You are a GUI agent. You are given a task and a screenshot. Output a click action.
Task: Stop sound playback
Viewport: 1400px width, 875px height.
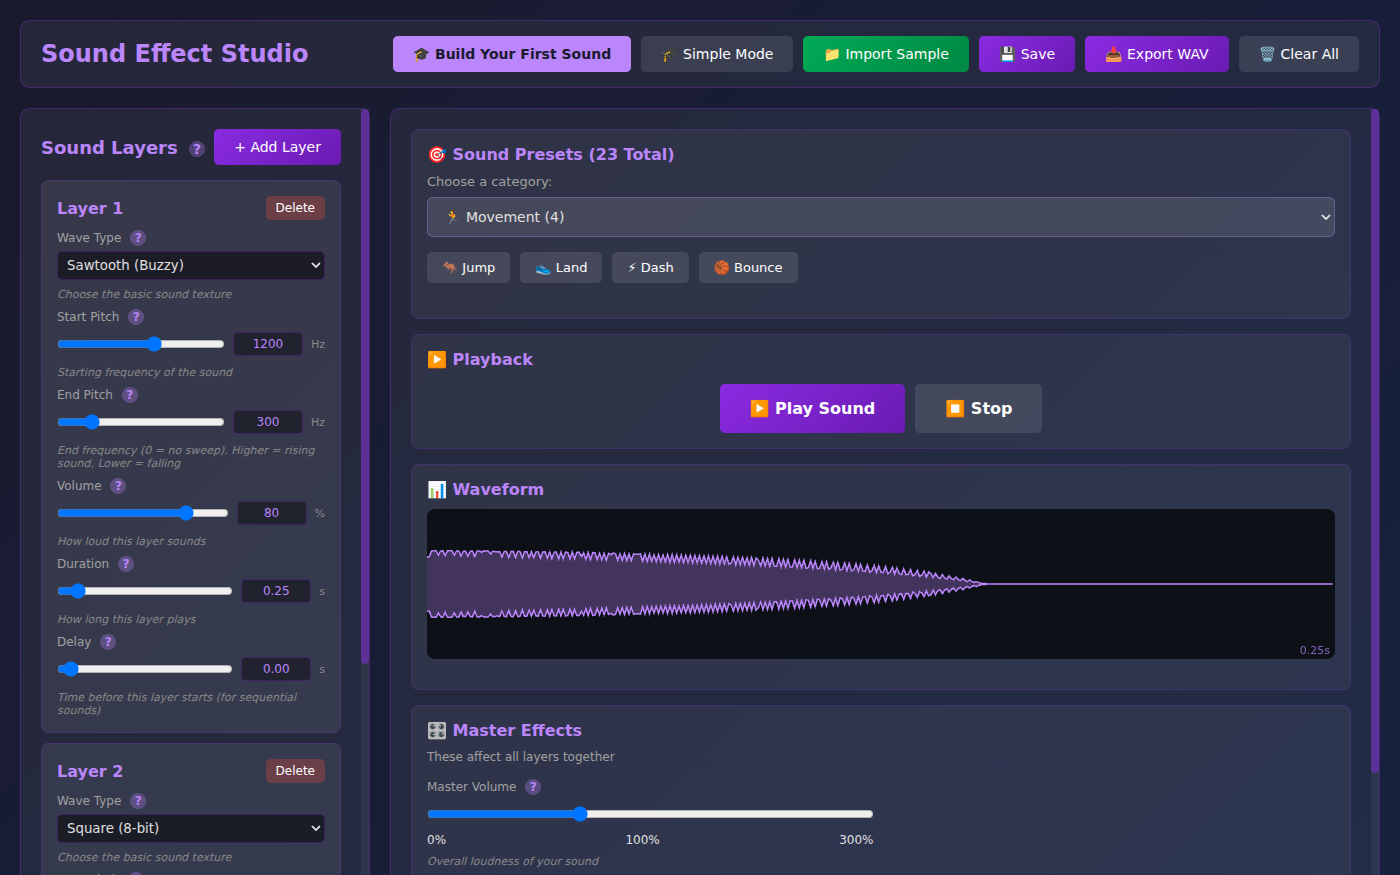coord(978,408)
